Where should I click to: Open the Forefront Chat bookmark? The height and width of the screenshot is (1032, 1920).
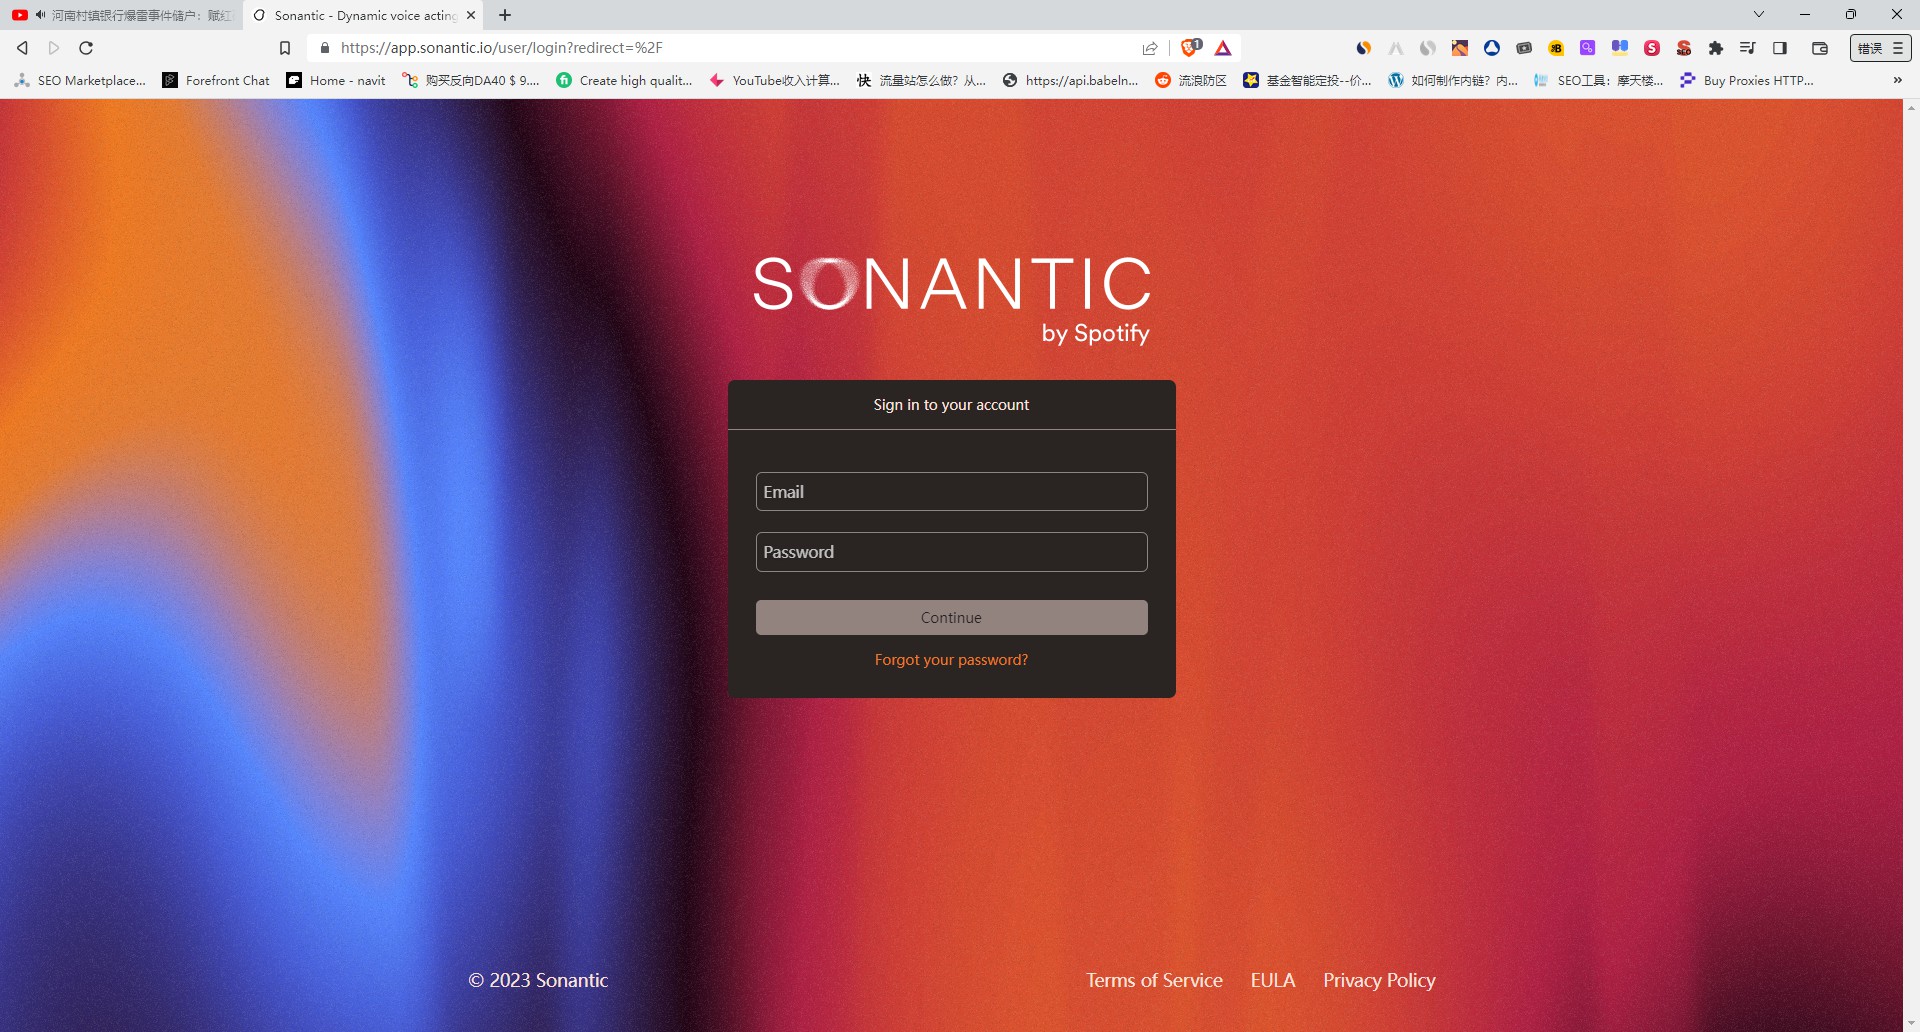tap(214, 80)
